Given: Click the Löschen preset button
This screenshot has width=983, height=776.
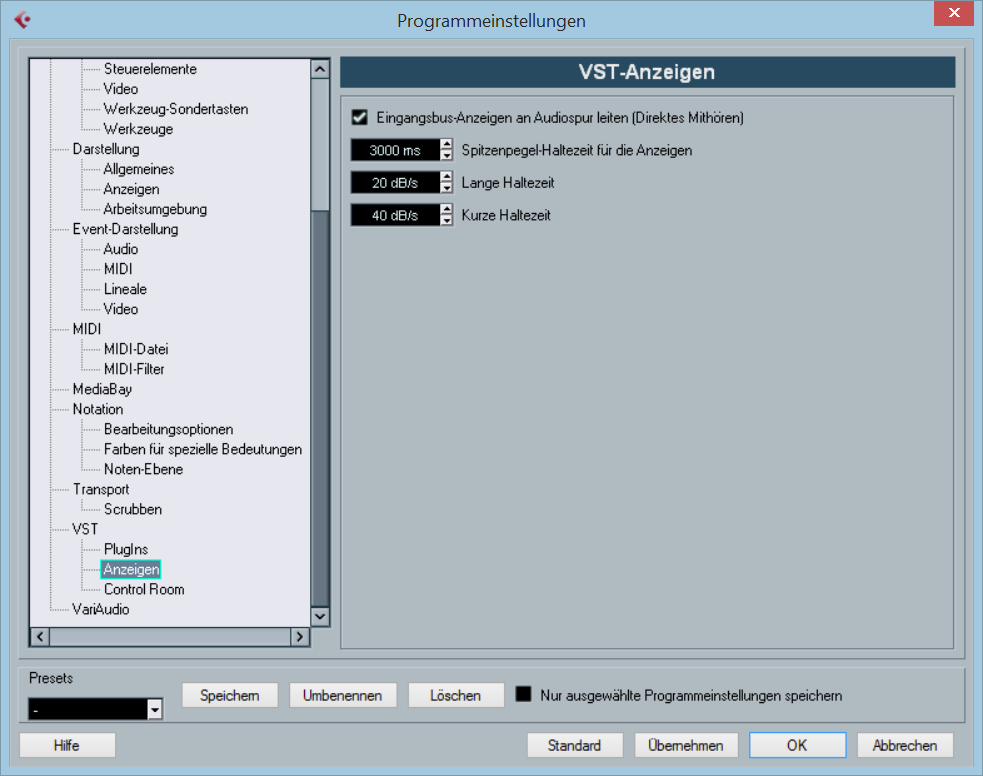Looking at the screenshot, I should point(456,695).
